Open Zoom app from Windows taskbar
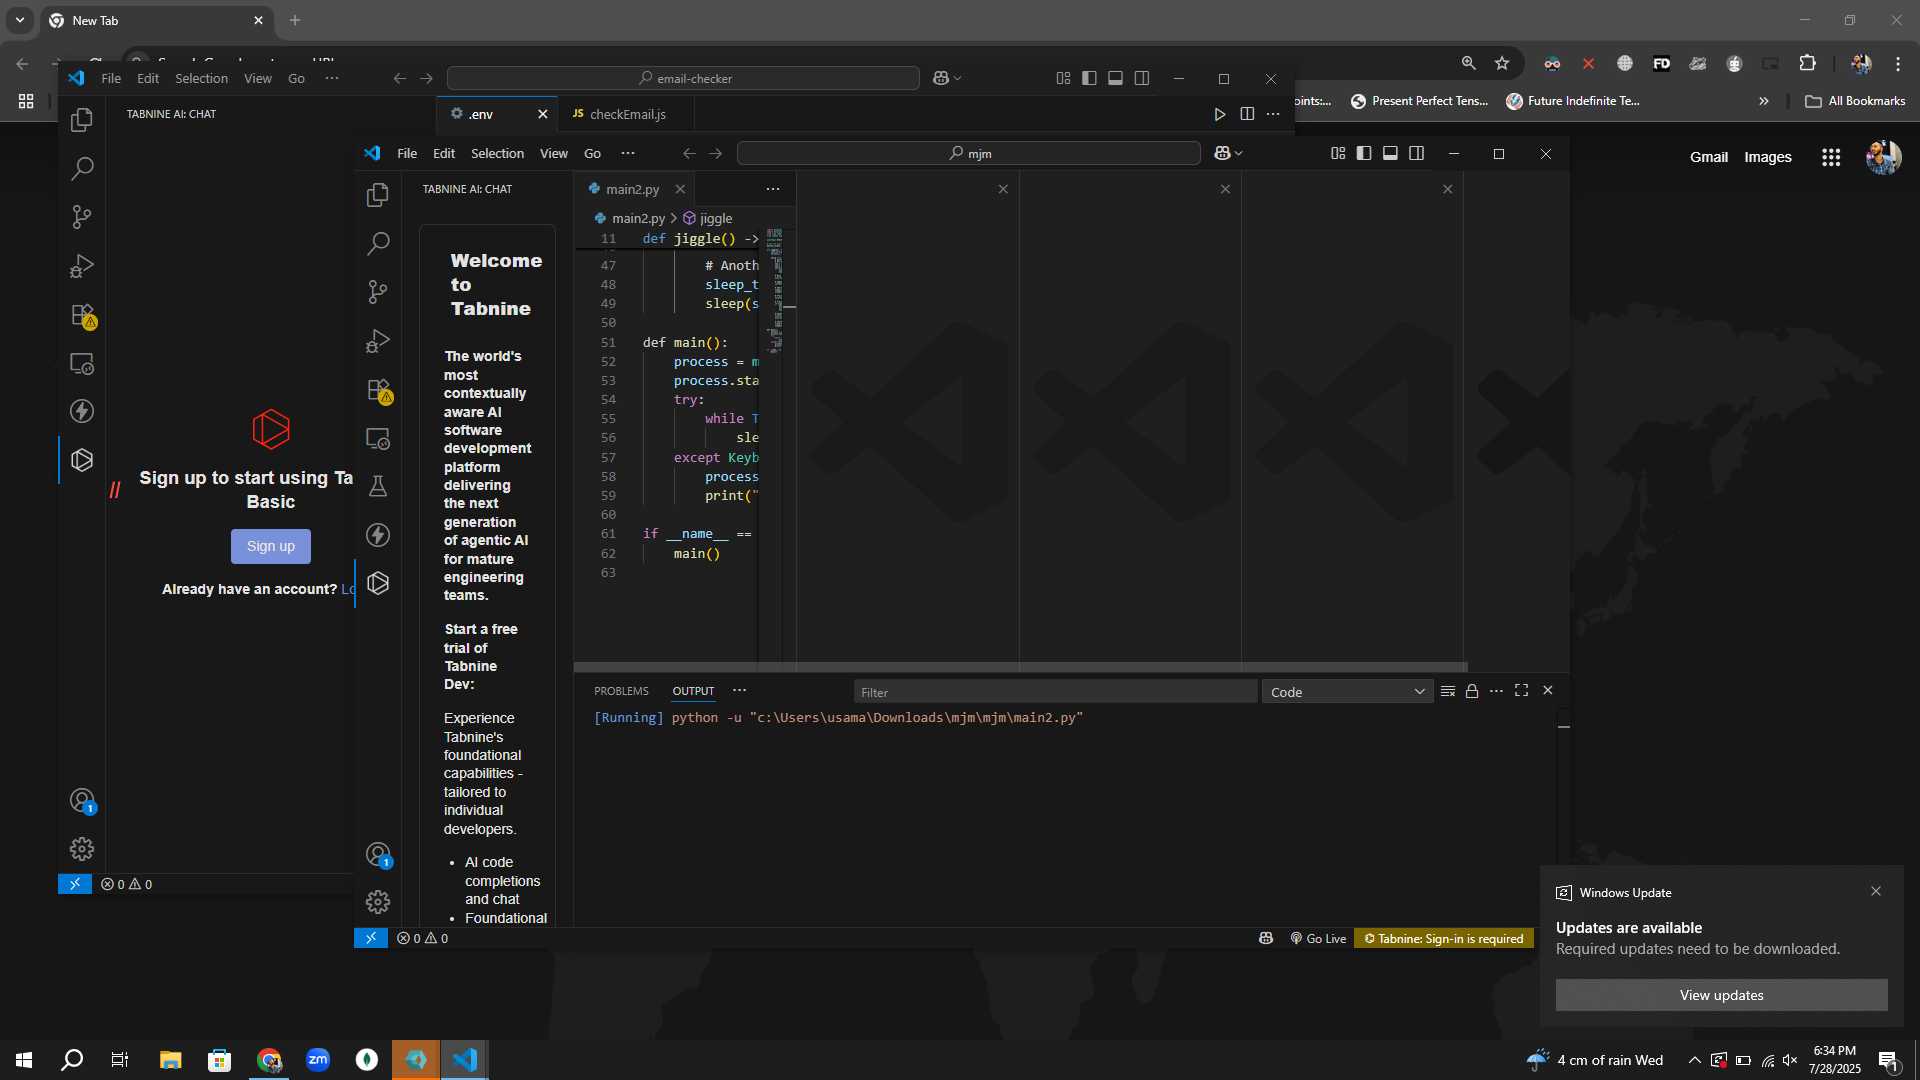 318,1060
